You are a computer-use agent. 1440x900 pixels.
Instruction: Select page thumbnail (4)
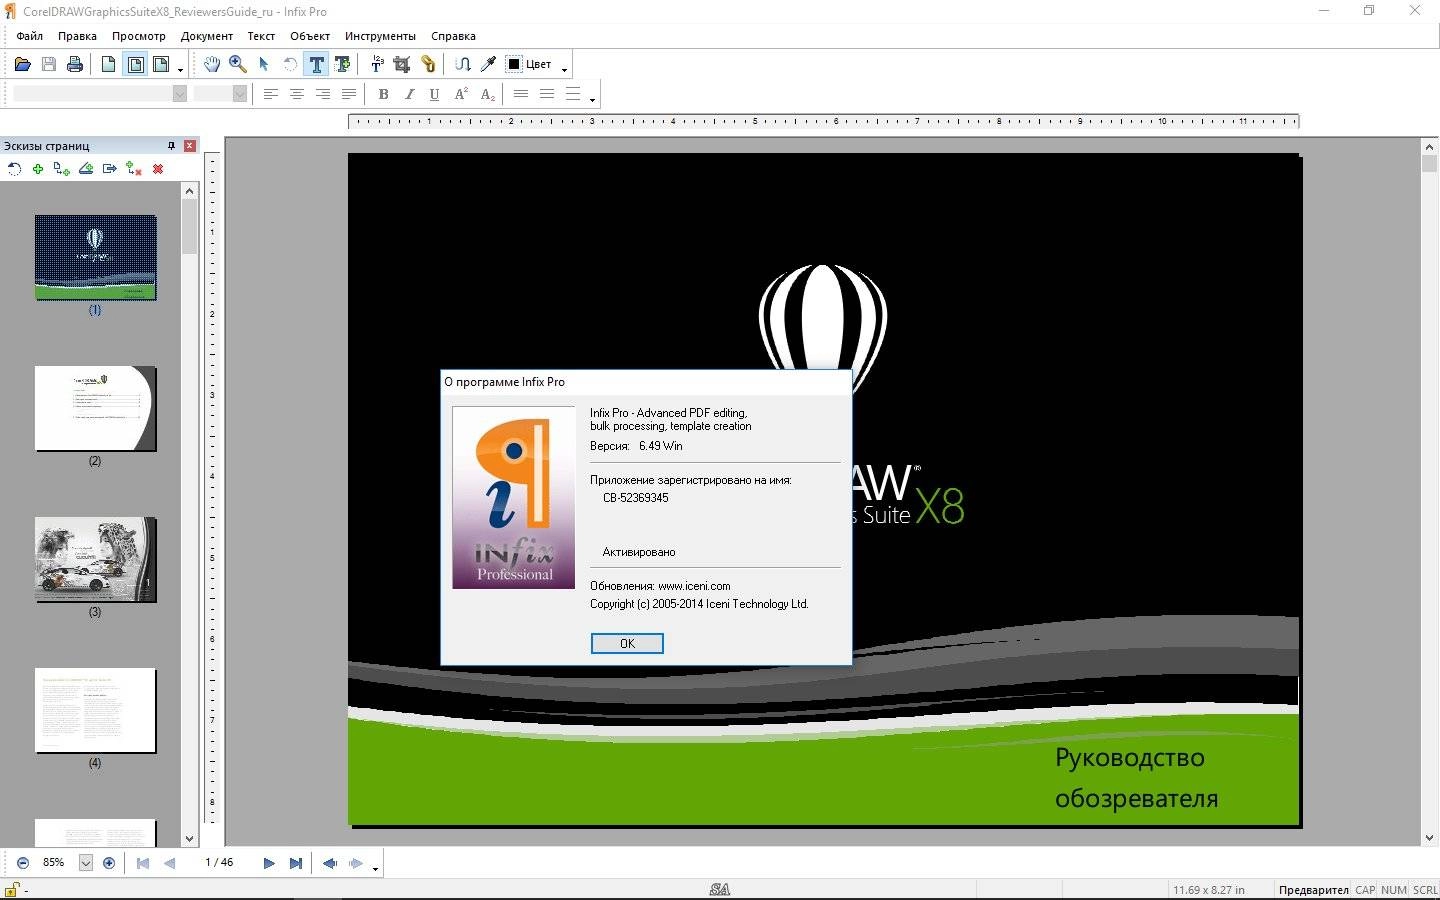pos(95,710)
